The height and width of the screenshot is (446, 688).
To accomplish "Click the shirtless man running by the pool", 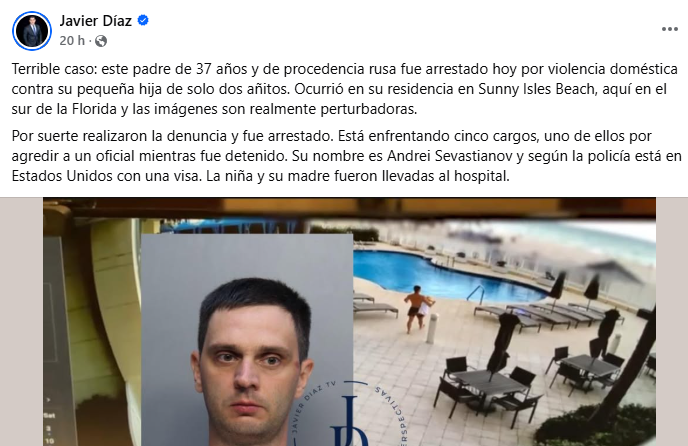I will pos(418,309).
